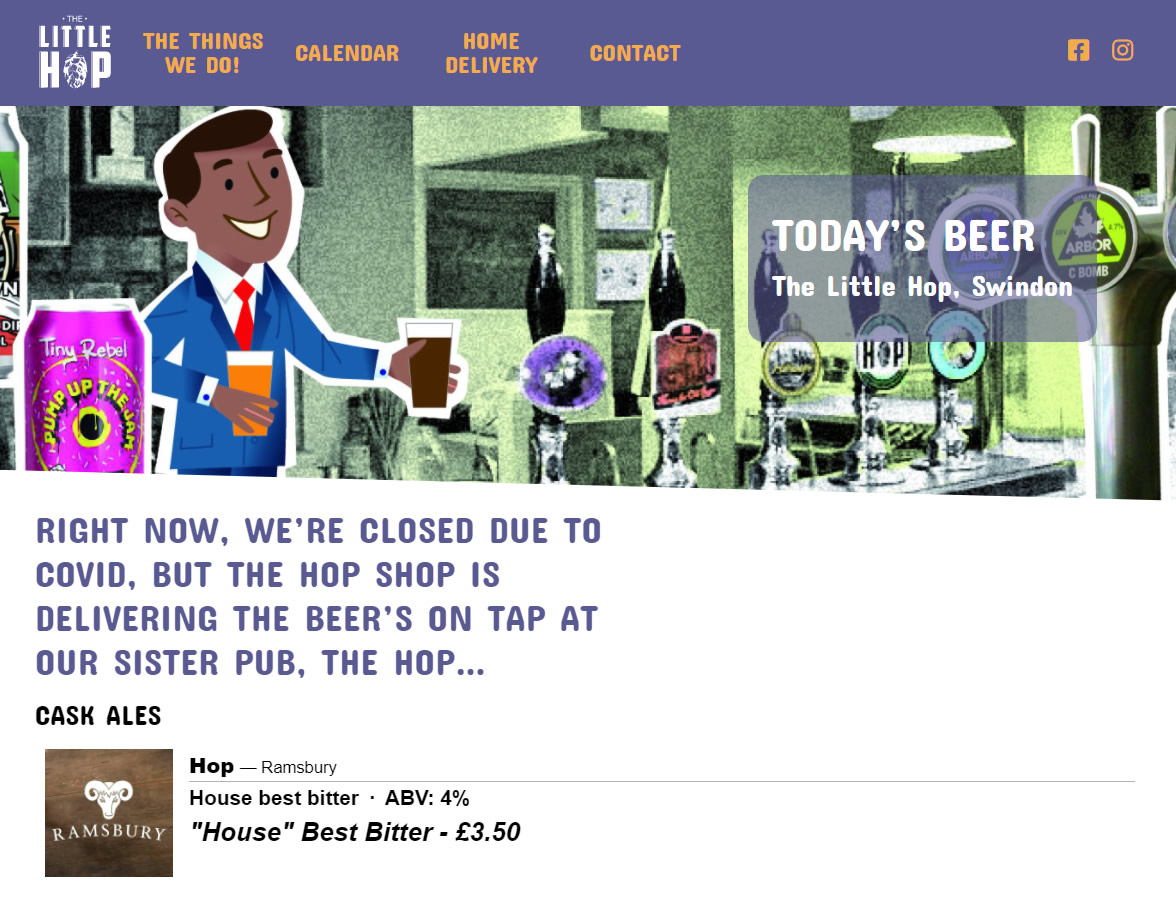Open the Home Delivery page
Viewport: 1176px width, 912px height.
[491, 53]
